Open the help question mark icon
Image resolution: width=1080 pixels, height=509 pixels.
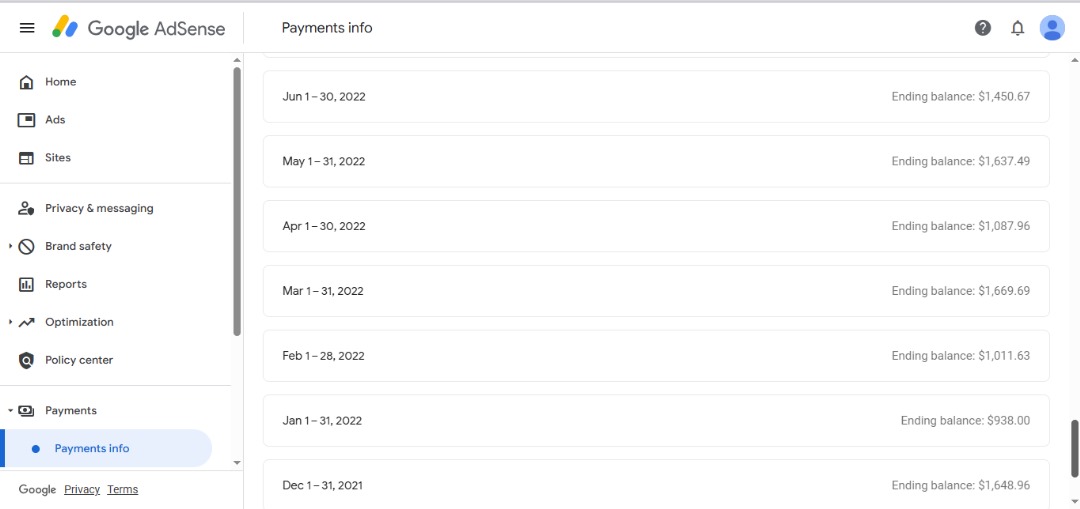click(x=983, y=28)
